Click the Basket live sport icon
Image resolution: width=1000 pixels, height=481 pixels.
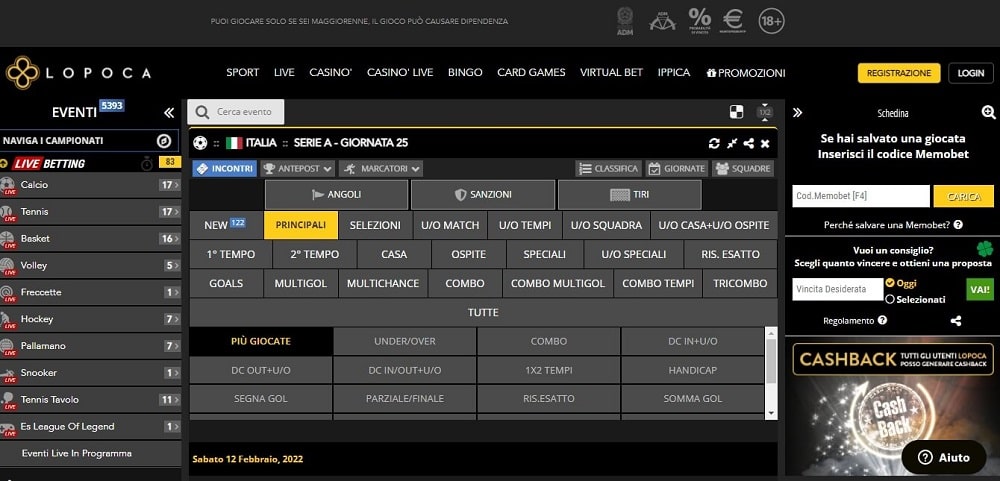[8, 239]
